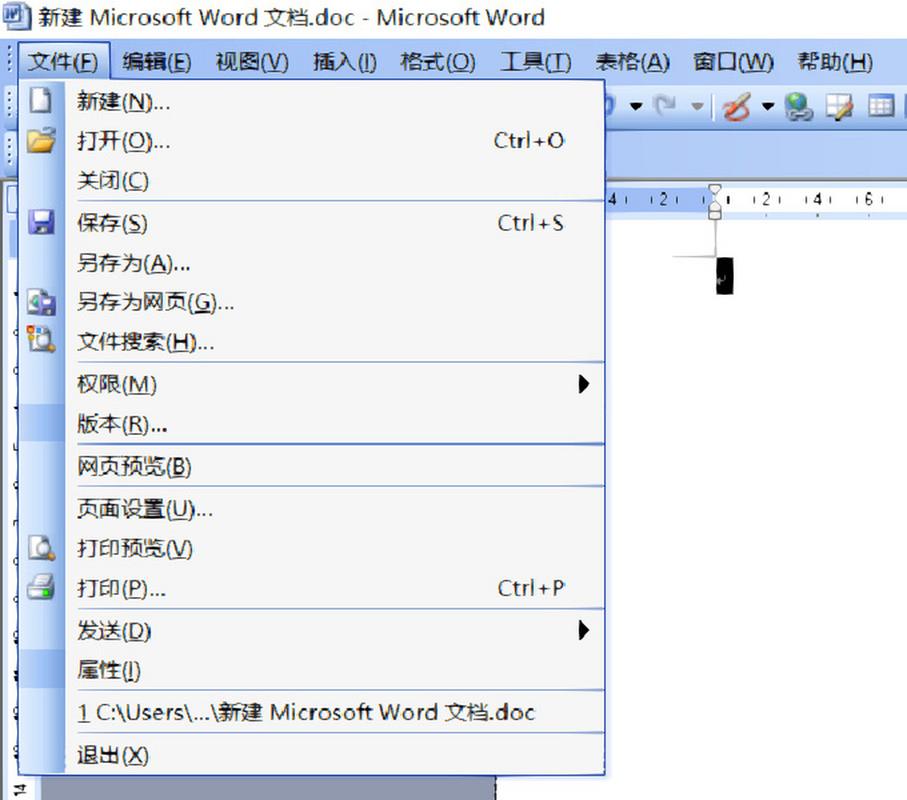The width and height of the screenshot is (907, 800).
Task: Close the open 文件(F) menu from the menu bar
Action: pyautogui.click(x=64, y=61)
